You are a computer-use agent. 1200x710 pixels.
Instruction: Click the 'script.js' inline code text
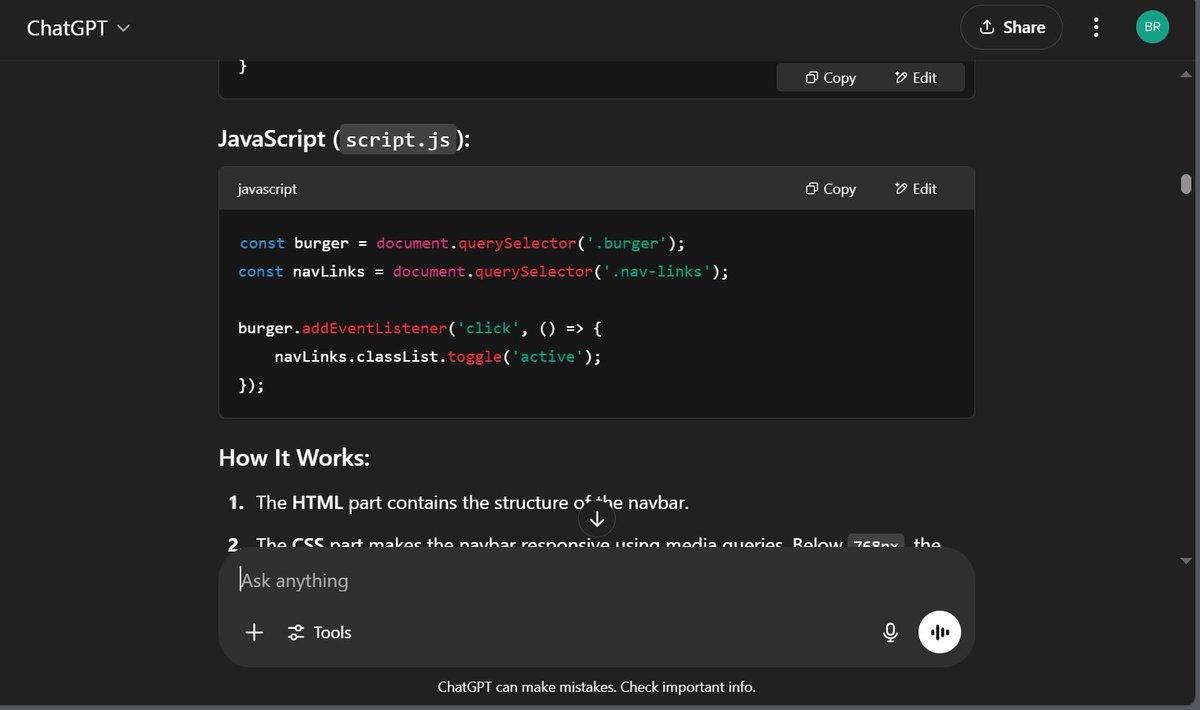(x=399, y=139)
